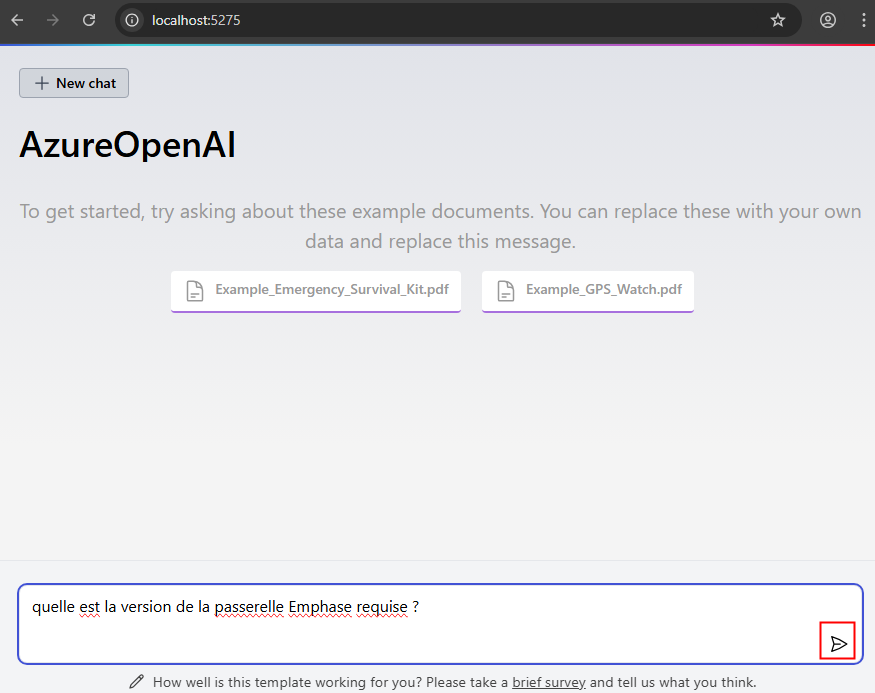
Task: Open the browser profile account icon
Action: [x=828, y=20]
